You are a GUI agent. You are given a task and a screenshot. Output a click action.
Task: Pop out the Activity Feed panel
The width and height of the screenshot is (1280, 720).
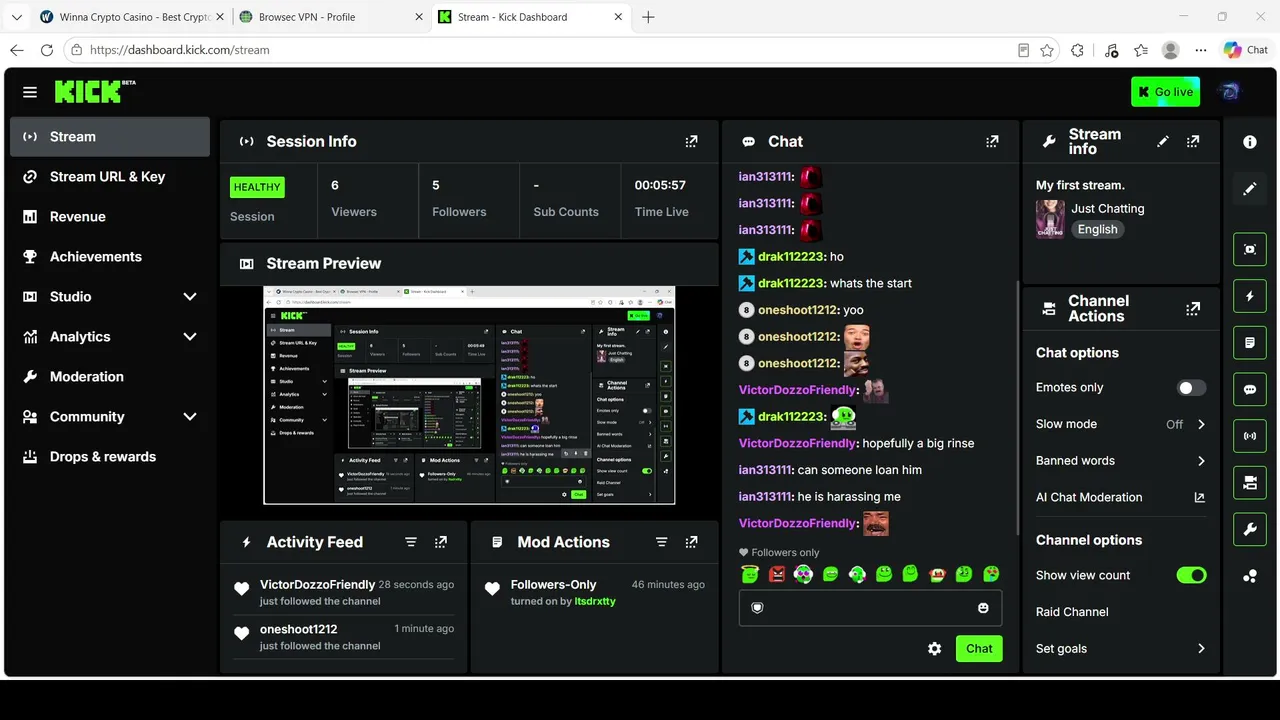(x=441, y=542)
